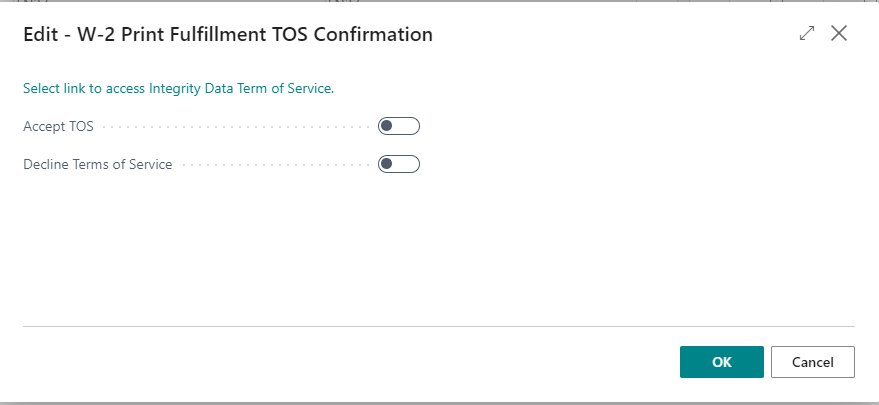The image size is (879, 405).
Task: Turn on Decline Terms of Service toggle
Action: pos(399,164)
